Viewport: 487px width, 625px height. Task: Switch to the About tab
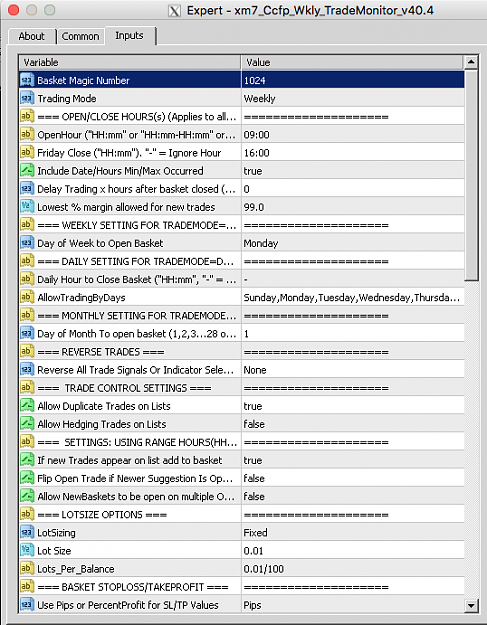coord(31,36)
